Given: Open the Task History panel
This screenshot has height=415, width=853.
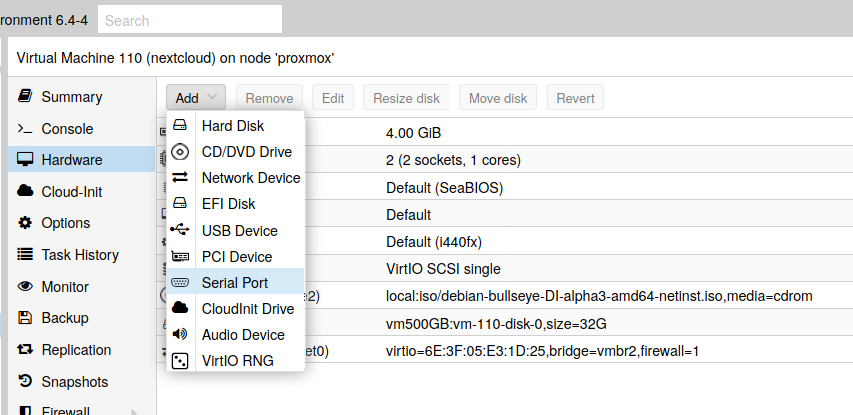Looking at the screenshot, I should (x=80, y=255).
